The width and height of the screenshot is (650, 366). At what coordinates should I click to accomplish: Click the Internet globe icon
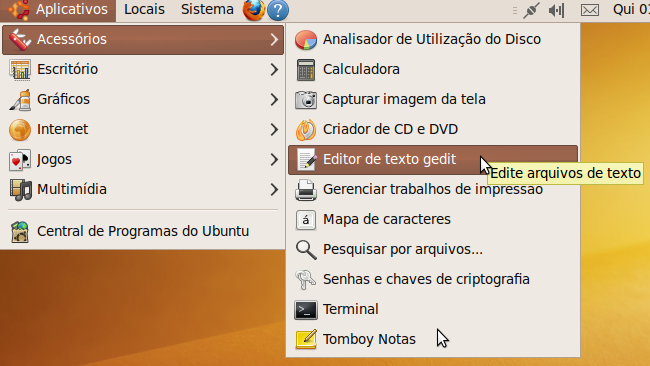click(19, 130)
